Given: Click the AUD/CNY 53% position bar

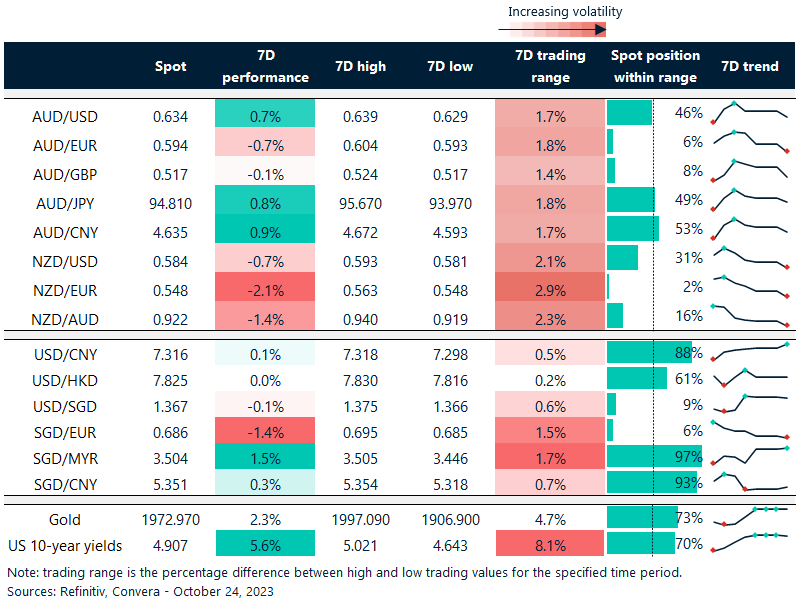Looking at the screenshot, I should (633, 229).
